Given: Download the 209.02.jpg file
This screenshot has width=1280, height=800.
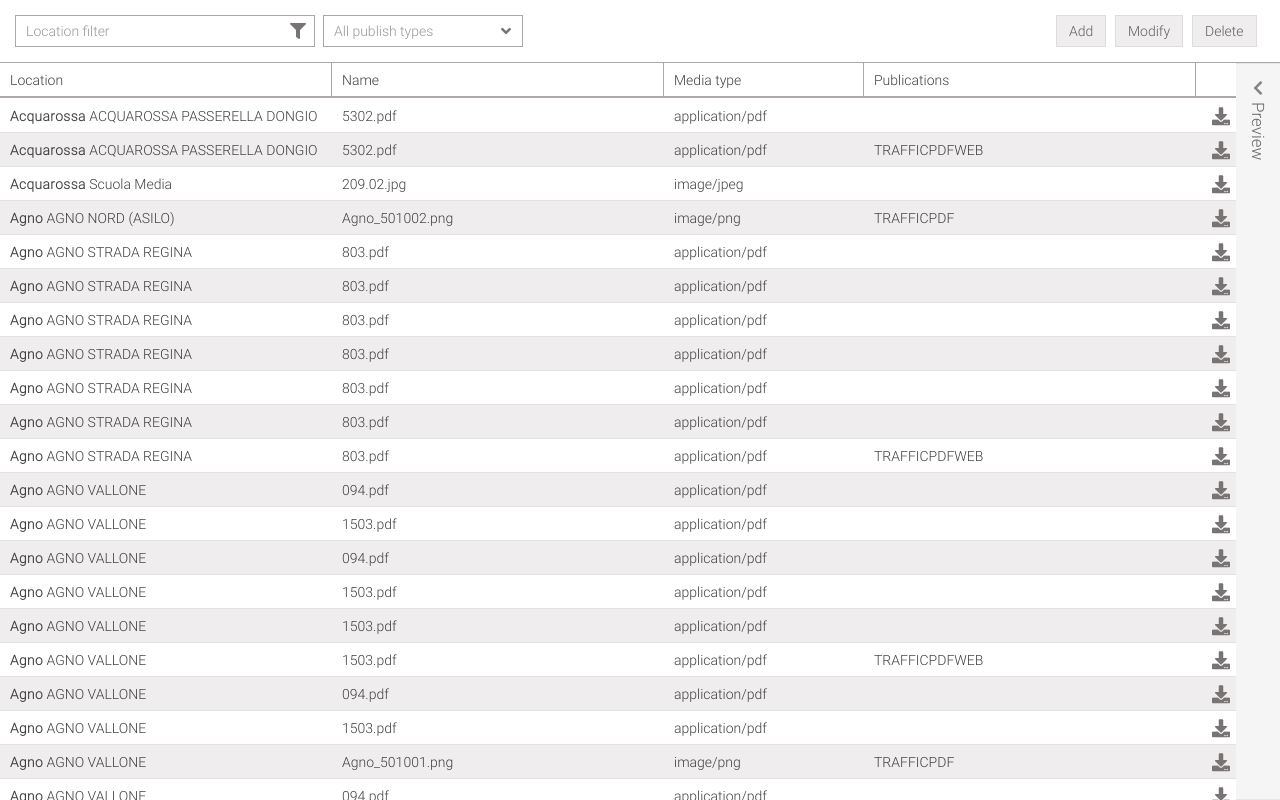Looking at the screenshot, I should pyautogui.click(x=1220, y=185).
